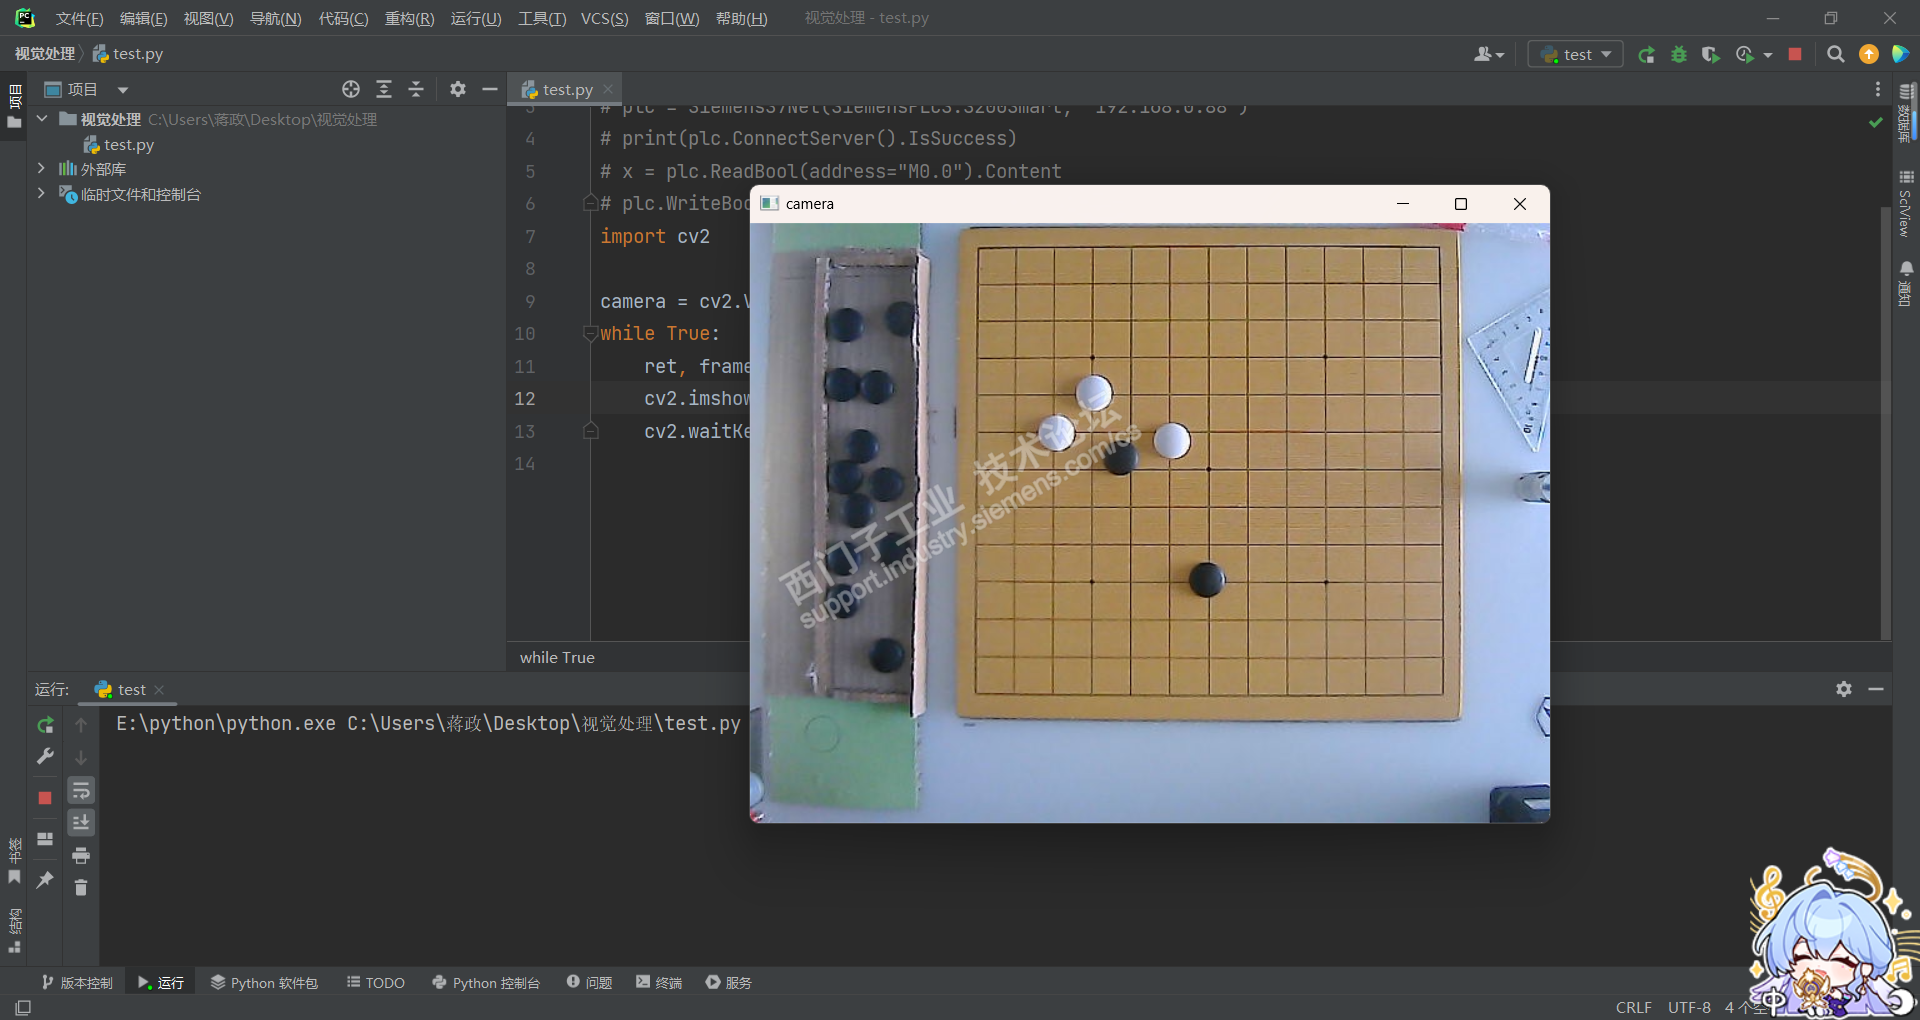Stop the program using the top toolbar stop button
Viewport: 1920px width, 1020px height.
[x=1795, y=55]
